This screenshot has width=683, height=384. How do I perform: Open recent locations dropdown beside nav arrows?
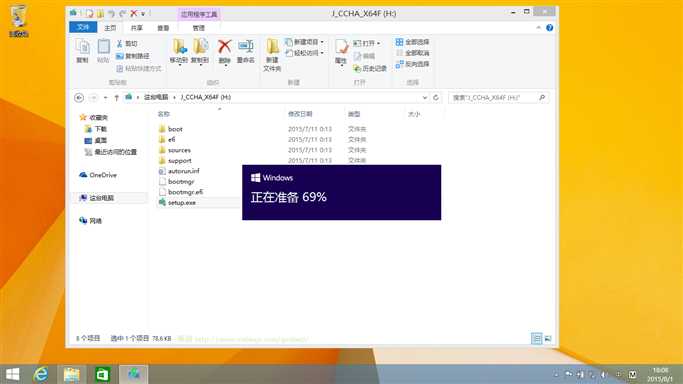pyautogui.click(x=105, y=98)
